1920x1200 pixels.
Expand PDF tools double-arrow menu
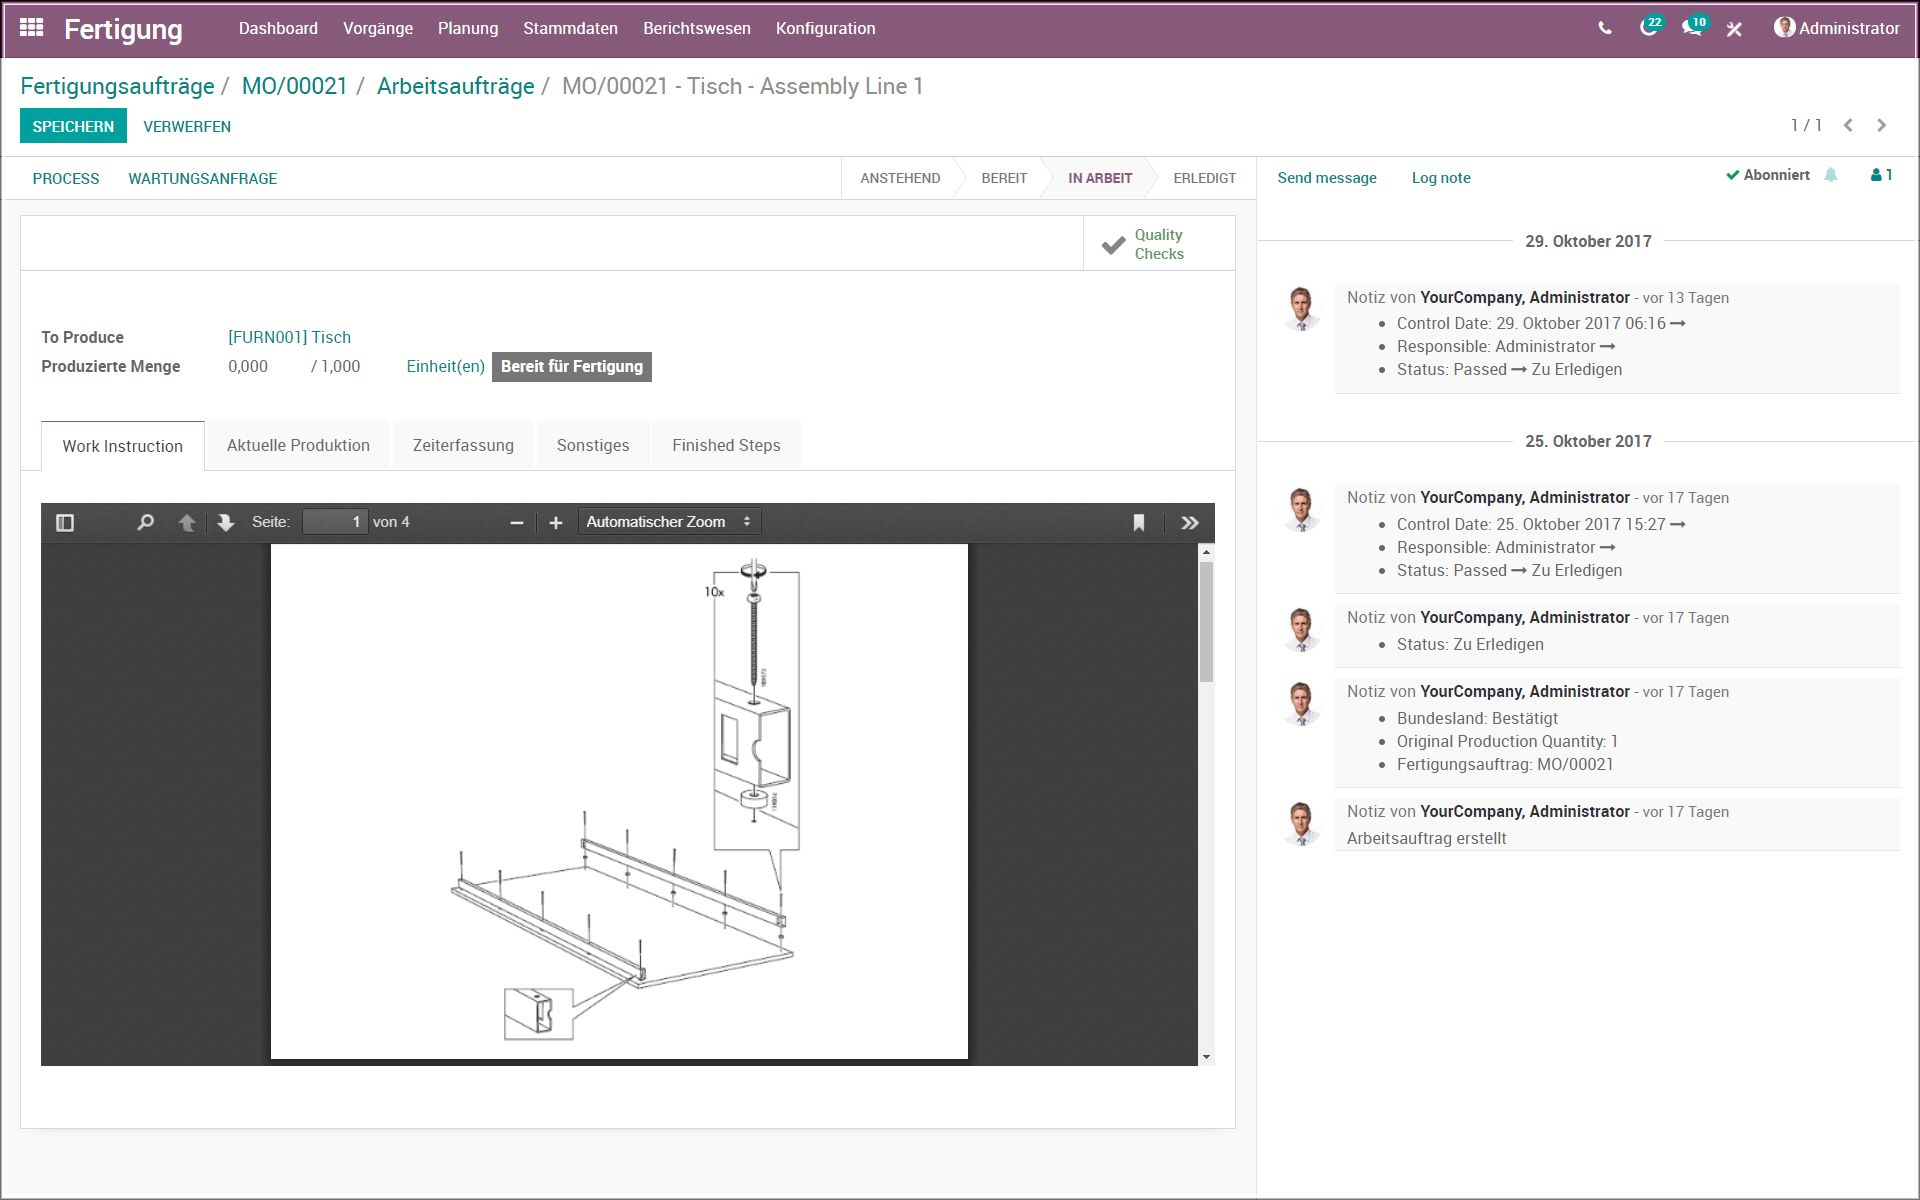1189,522
